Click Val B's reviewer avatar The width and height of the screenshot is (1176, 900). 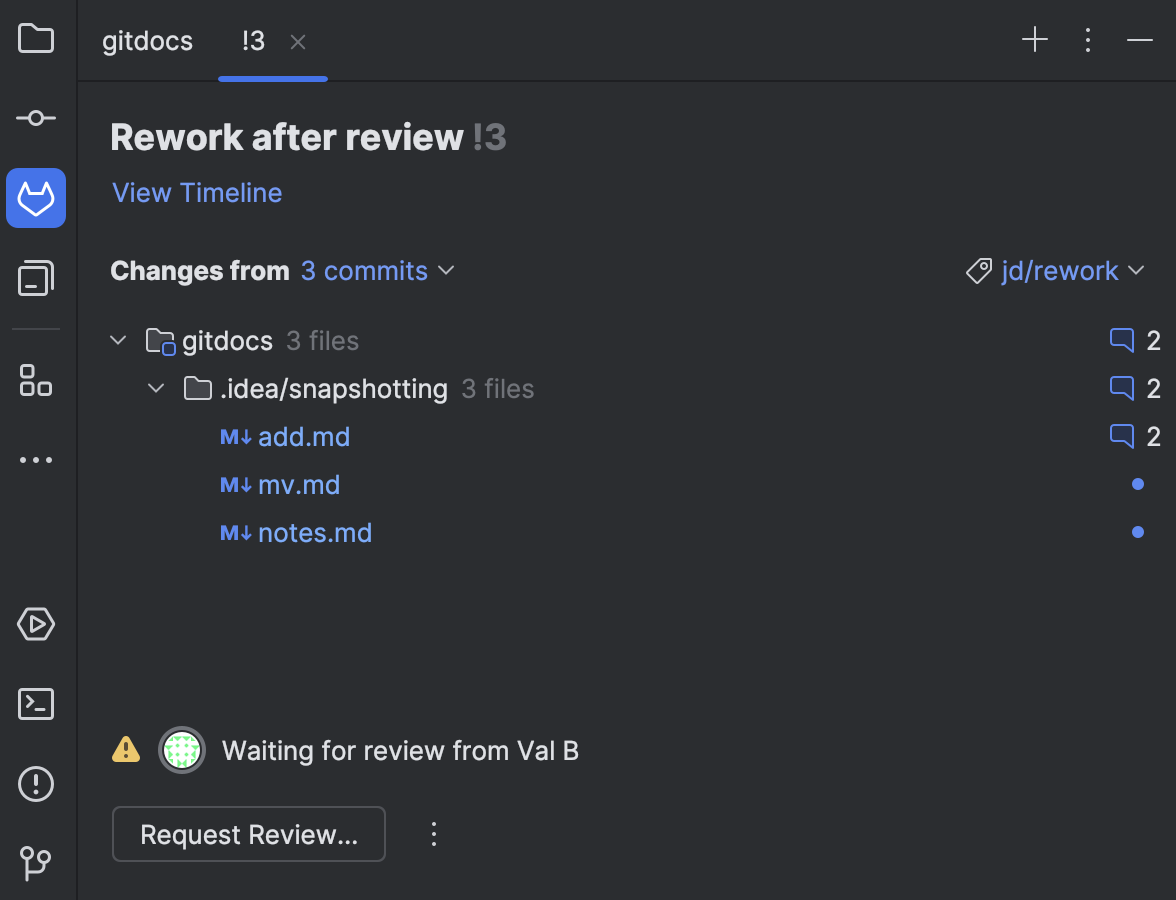(182, 750)
